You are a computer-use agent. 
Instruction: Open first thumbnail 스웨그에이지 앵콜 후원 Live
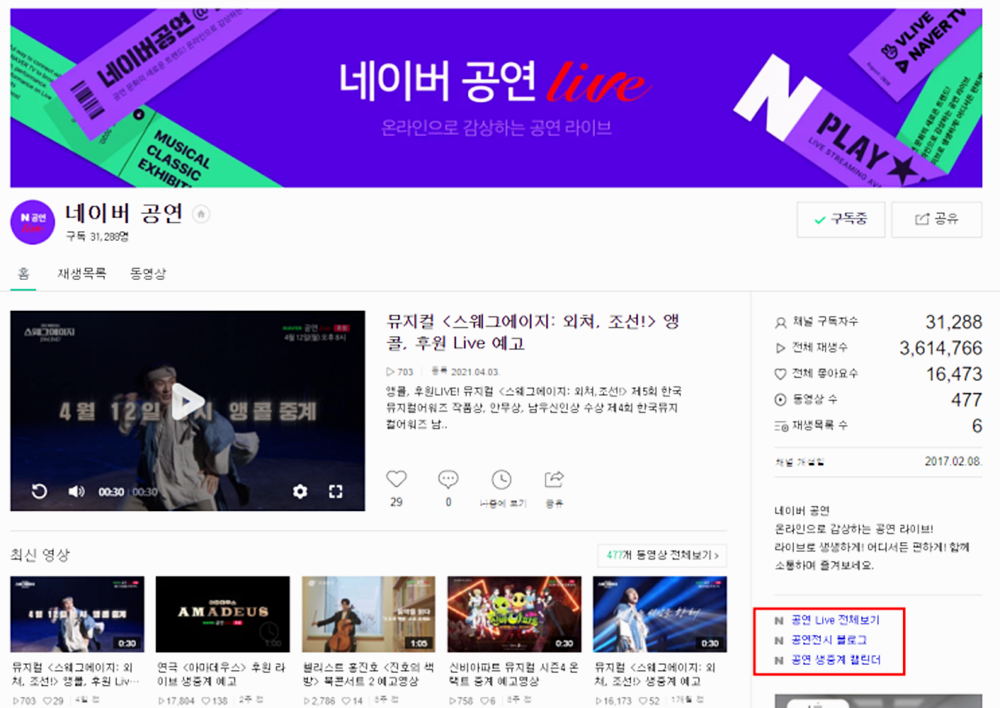(x=77, y=614)
